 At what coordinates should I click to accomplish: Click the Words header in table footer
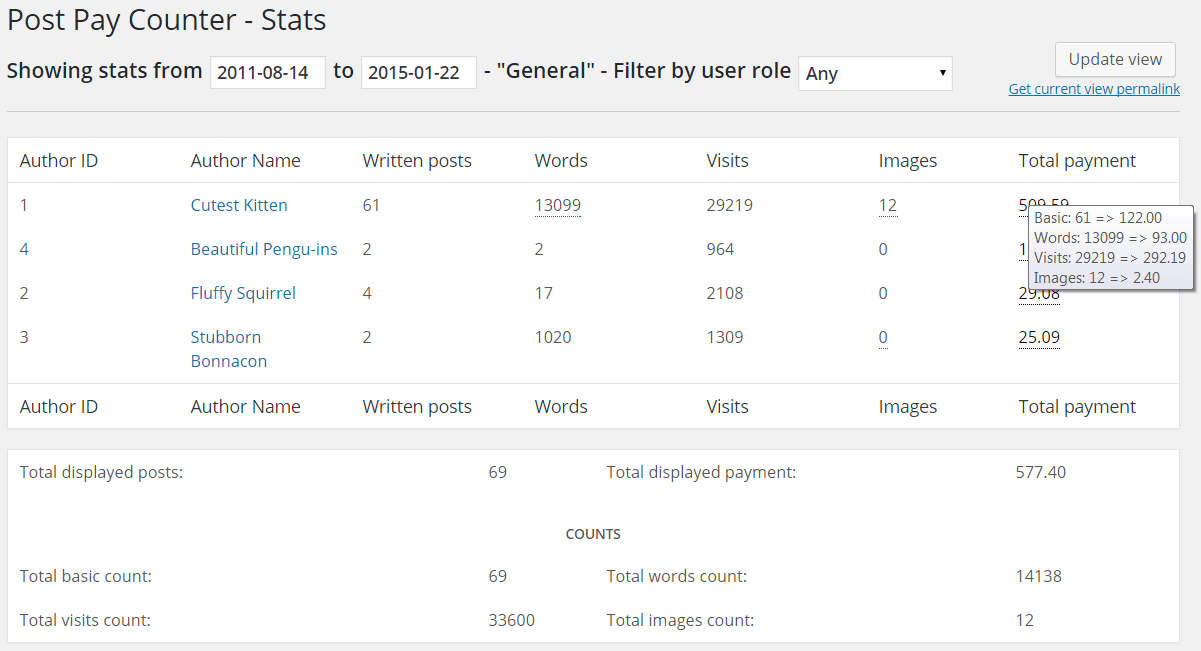561,406
